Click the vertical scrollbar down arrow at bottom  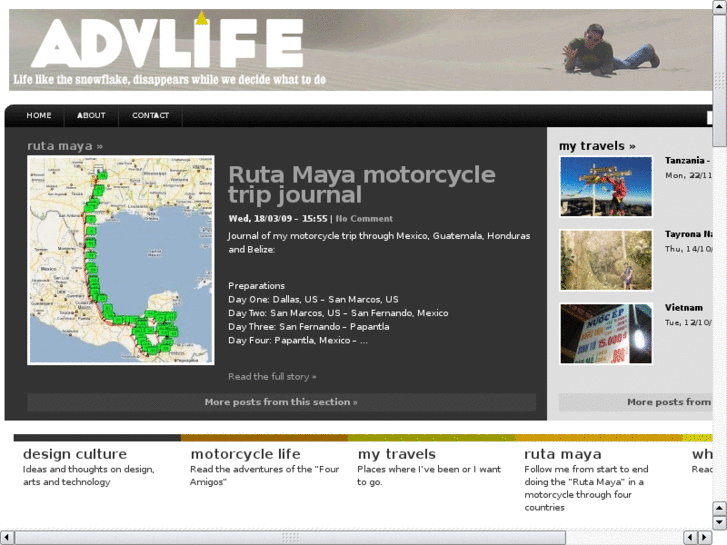(720, 522)
